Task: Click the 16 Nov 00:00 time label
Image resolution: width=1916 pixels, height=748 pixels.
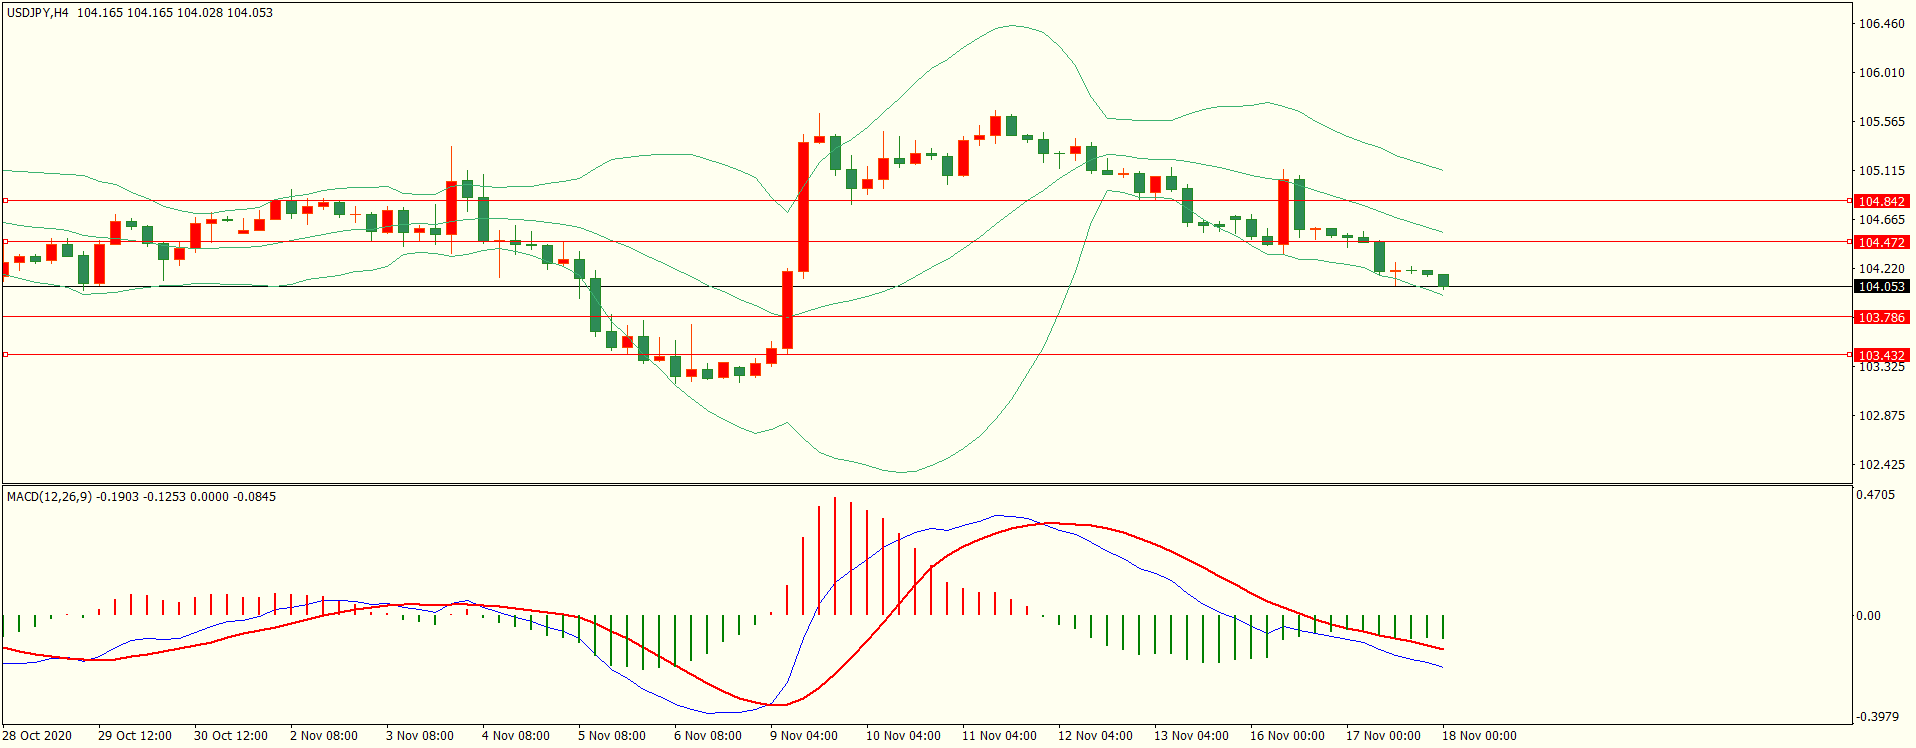Action: pos(1287,736)
